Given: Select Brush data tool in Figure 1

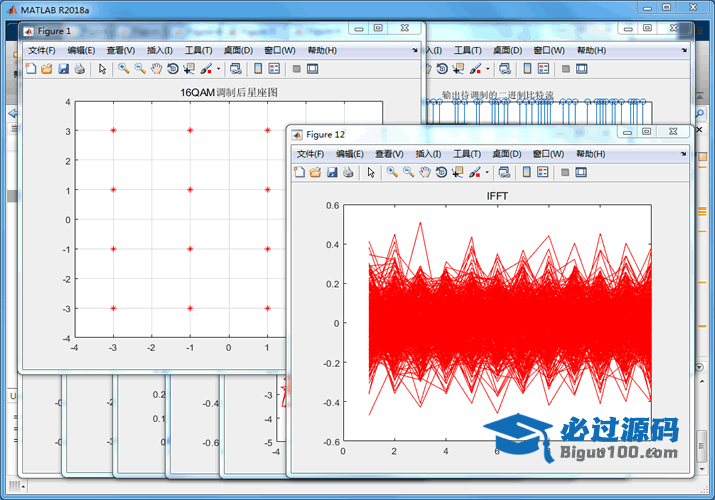Looking at the screenshot, I should [x=206, y=69].
